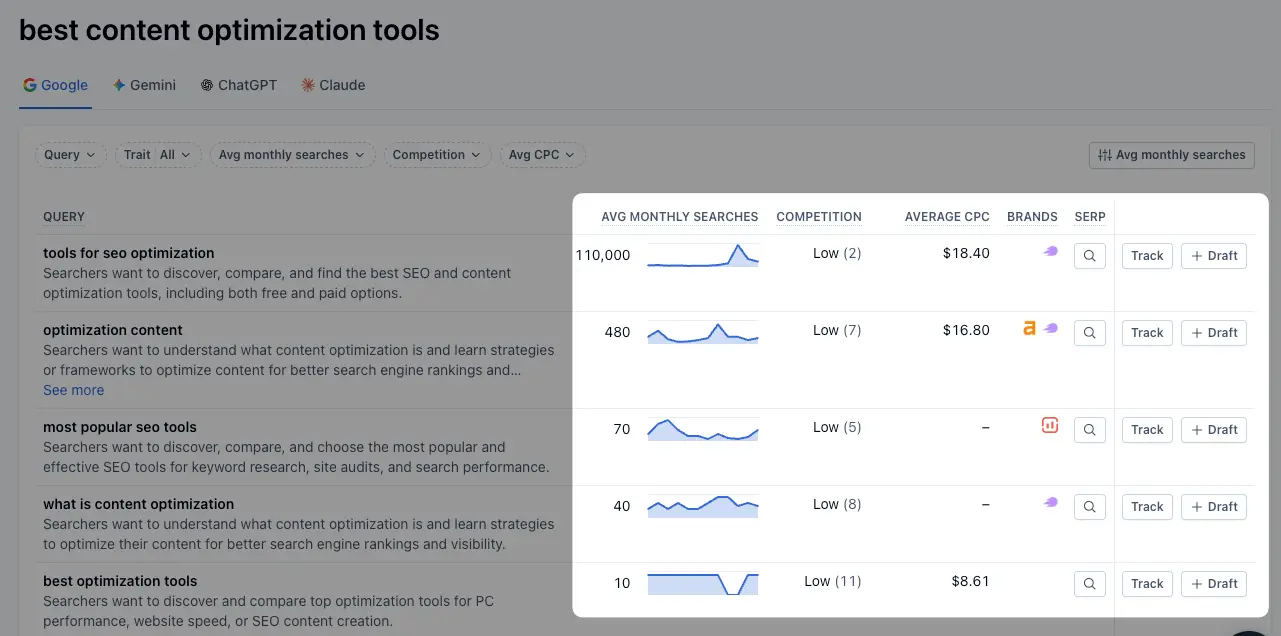
Task: Switch to the ChatGPT tab
Action: (x=239, y=85)
